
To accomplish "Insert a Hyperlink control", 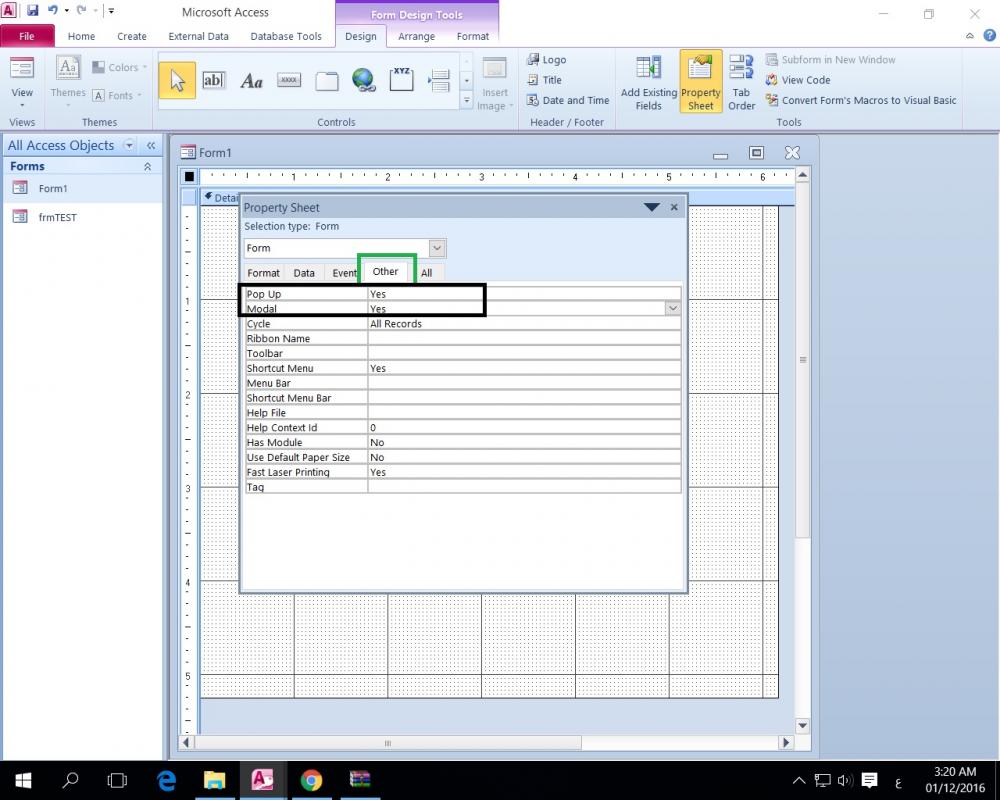I will (x=364, y=81).
